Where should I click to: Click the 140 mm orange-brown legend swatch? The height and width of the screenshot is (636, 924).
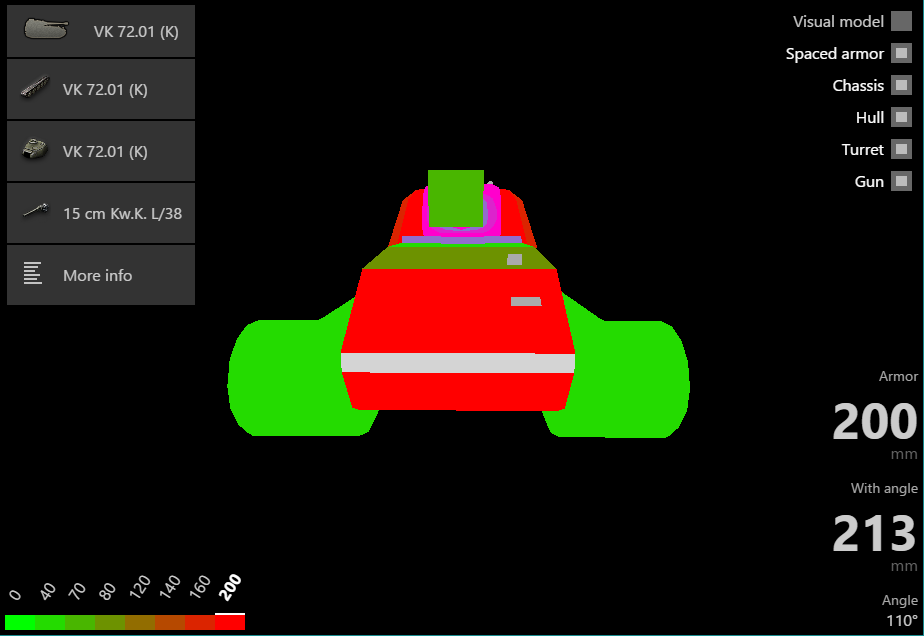(x=170, y=622)
